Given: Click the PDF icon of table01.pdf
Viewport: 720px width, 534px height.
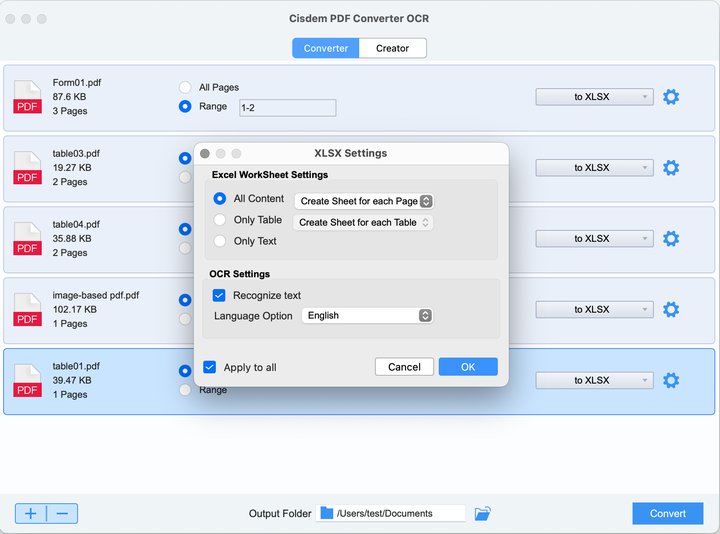Looking at the screenshot, I should [27, 380].
